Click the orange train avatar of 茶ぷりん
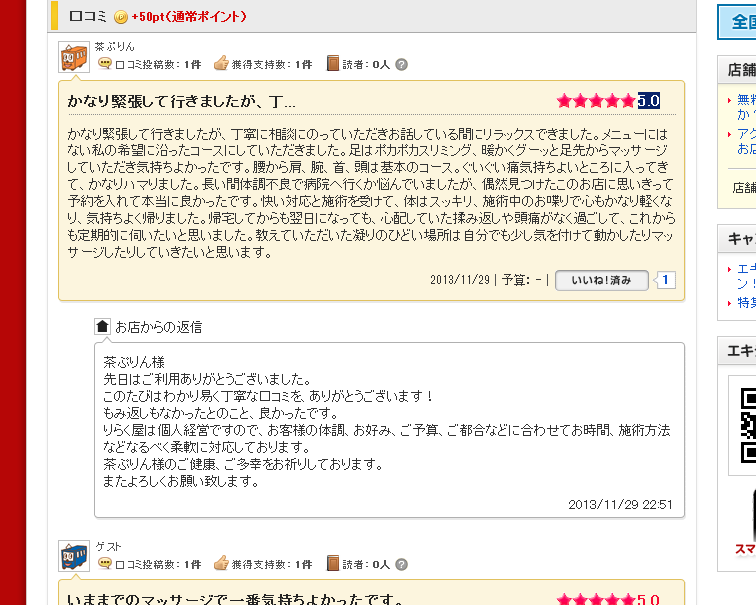The height and width of the screenshot is (605, 756). [x=74, y=57]
